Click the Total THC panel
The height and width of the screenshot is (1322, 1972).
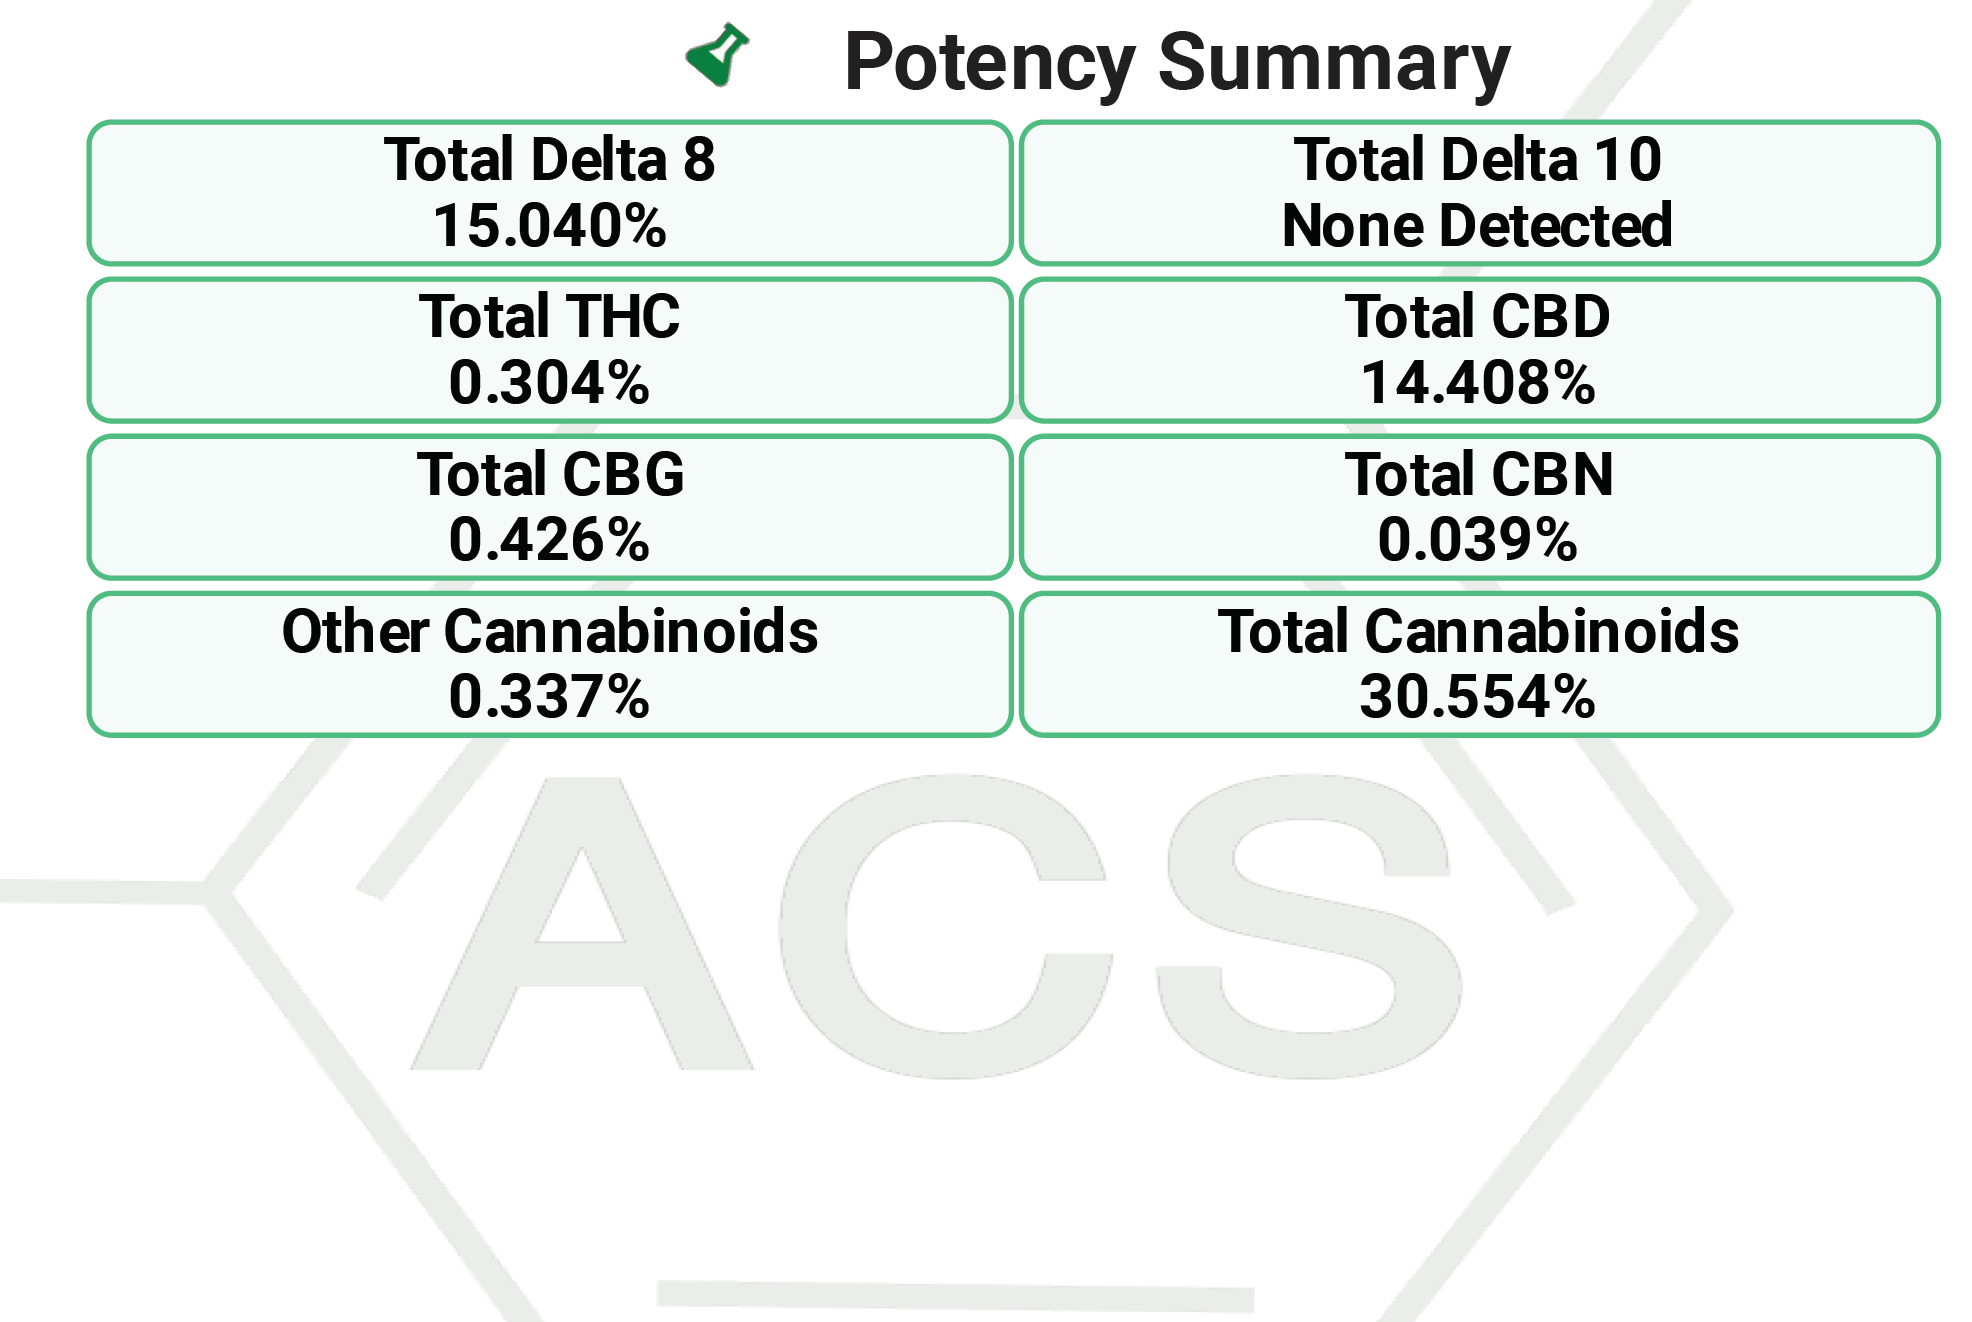(x=550, y=350)
